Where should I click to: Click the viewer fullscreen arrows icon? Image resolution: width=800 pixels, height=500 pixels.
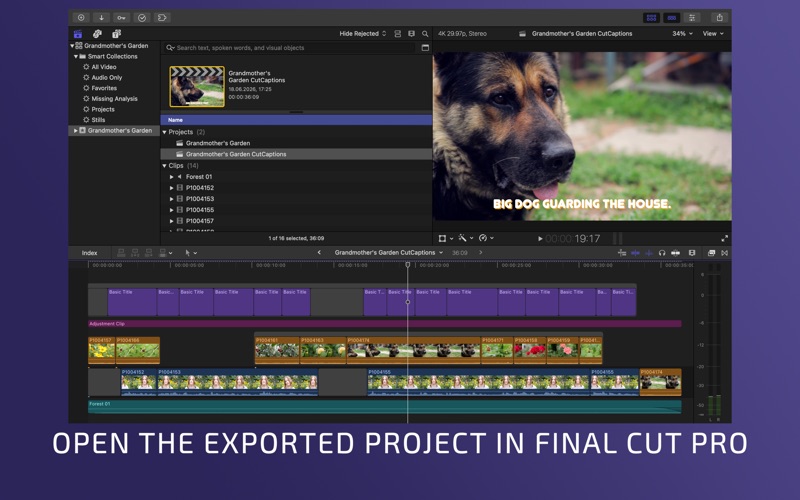(x=724, y=238)
